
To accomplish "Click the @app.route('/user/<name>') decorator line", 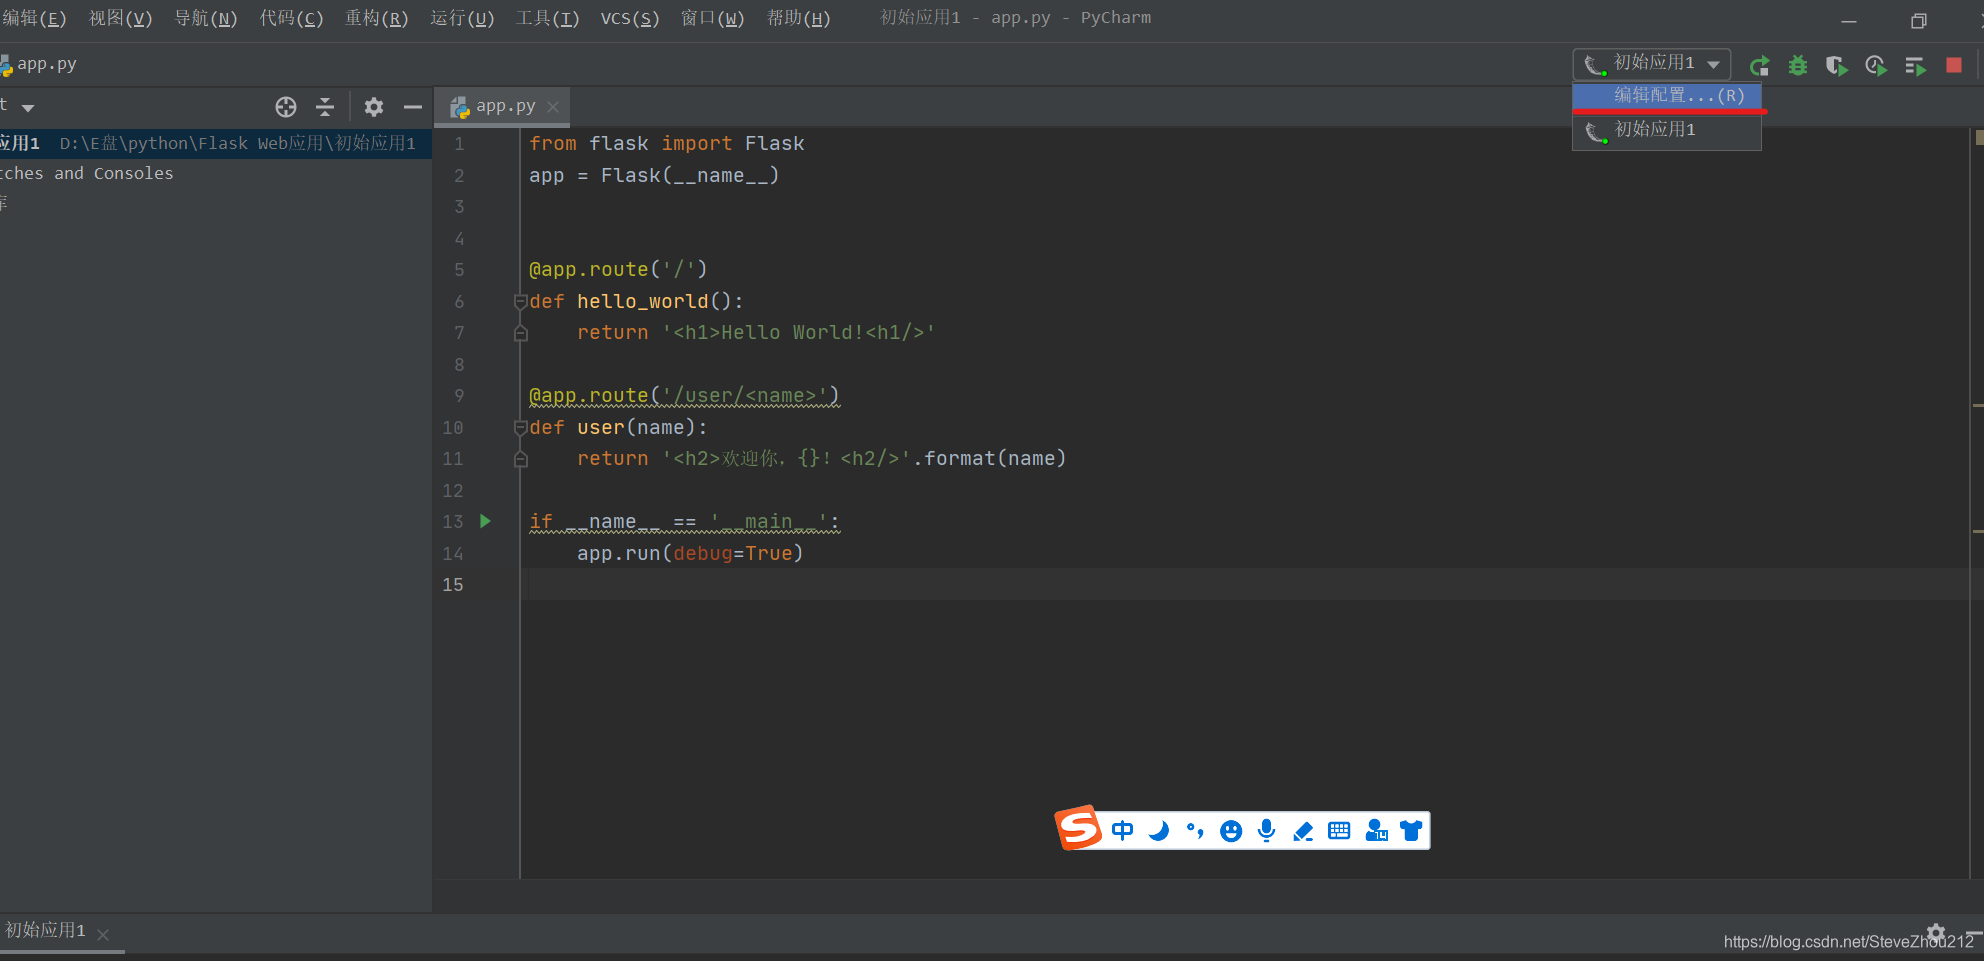I will (684, 395).
